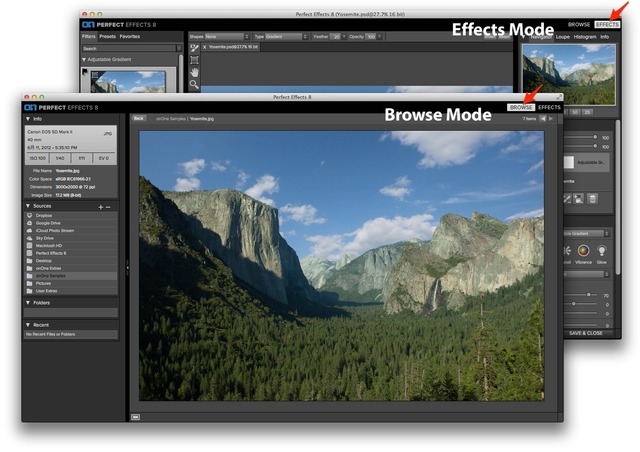Open the Info tab in Effects window
The image size is (640, 452).
(604, 37)
